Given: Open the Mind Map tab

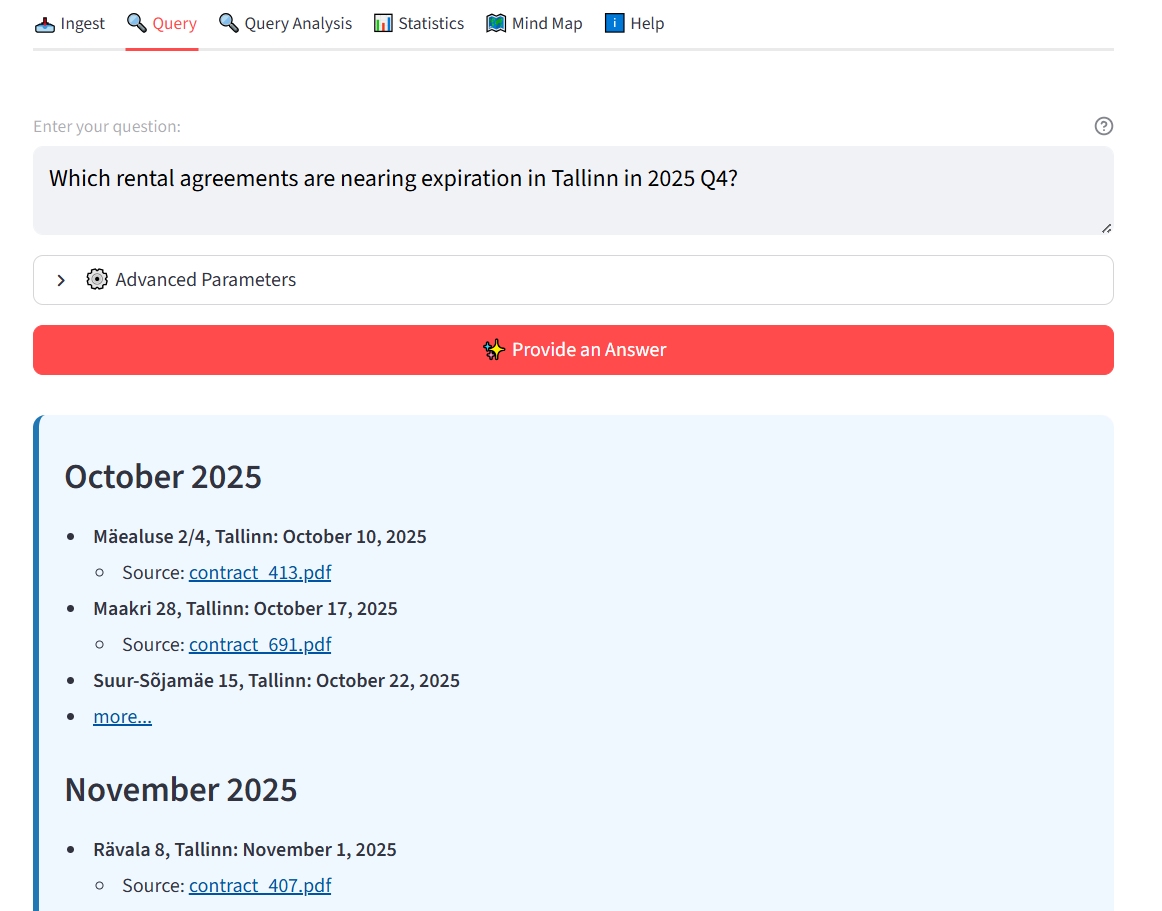Looking at the screenshot, I should (x=534, y=22).
